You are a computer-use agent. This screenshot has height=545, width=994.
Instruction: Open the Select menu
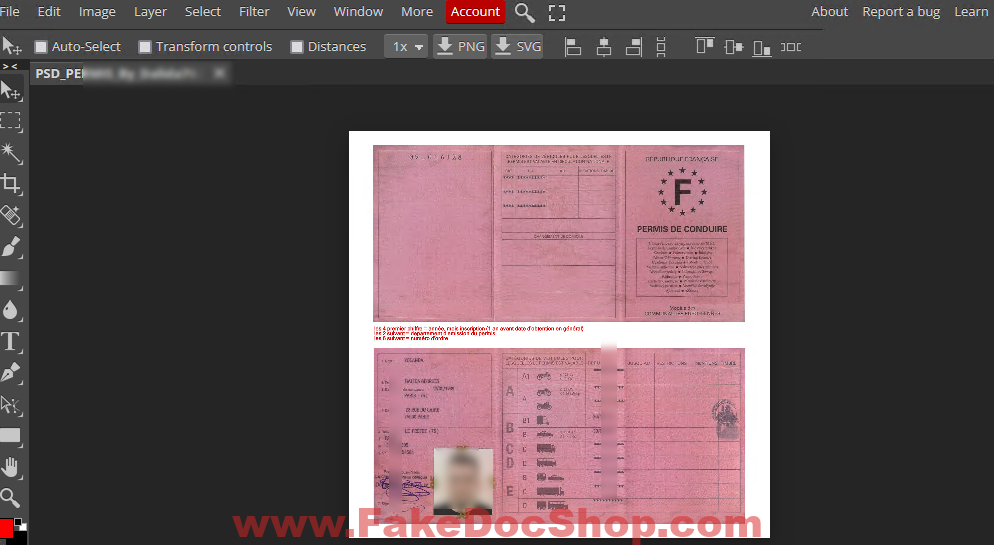tap(203, 11)
